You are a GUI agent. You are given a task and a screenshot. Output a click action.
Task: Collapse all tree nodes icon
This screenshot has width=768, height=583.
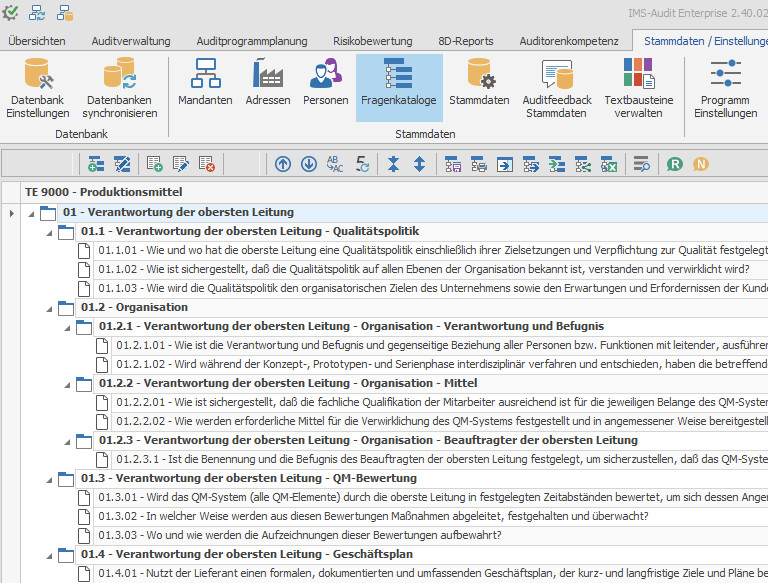(x=393, y=164)
